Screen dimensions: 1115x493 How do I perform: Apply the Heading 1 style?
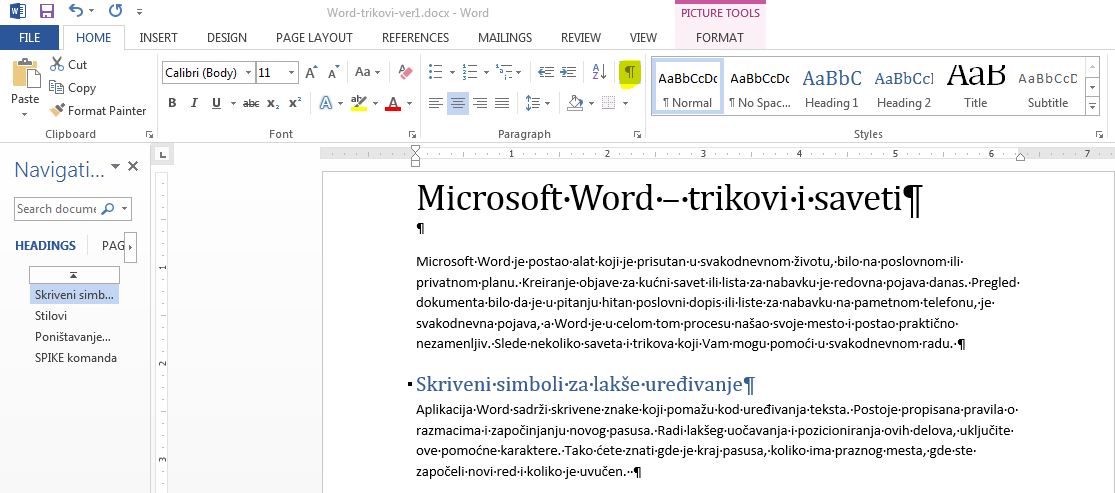[x=831, y=86]
